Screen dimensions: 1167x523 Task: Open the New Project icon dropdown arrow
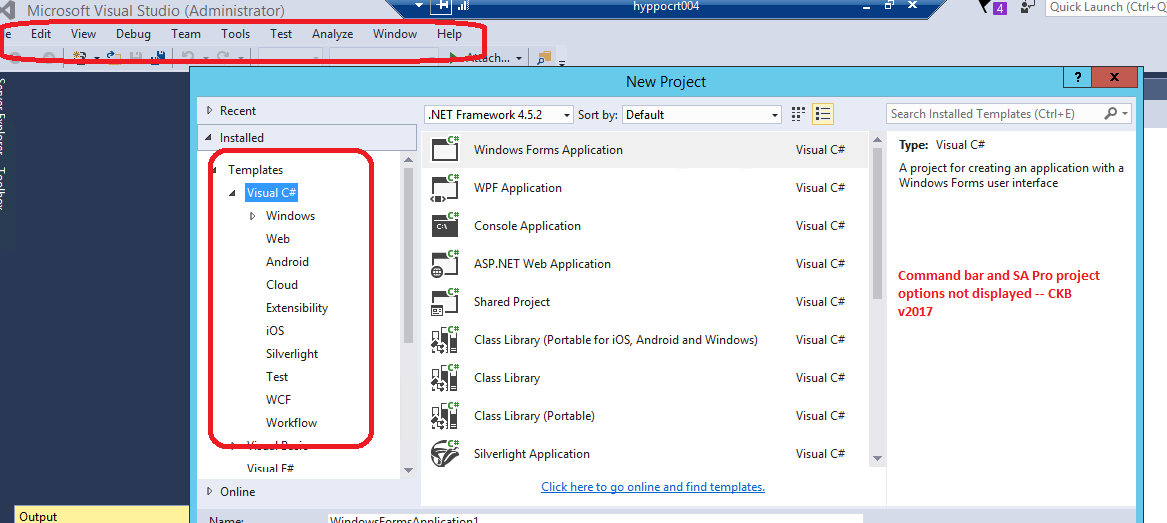click(97, 58)
